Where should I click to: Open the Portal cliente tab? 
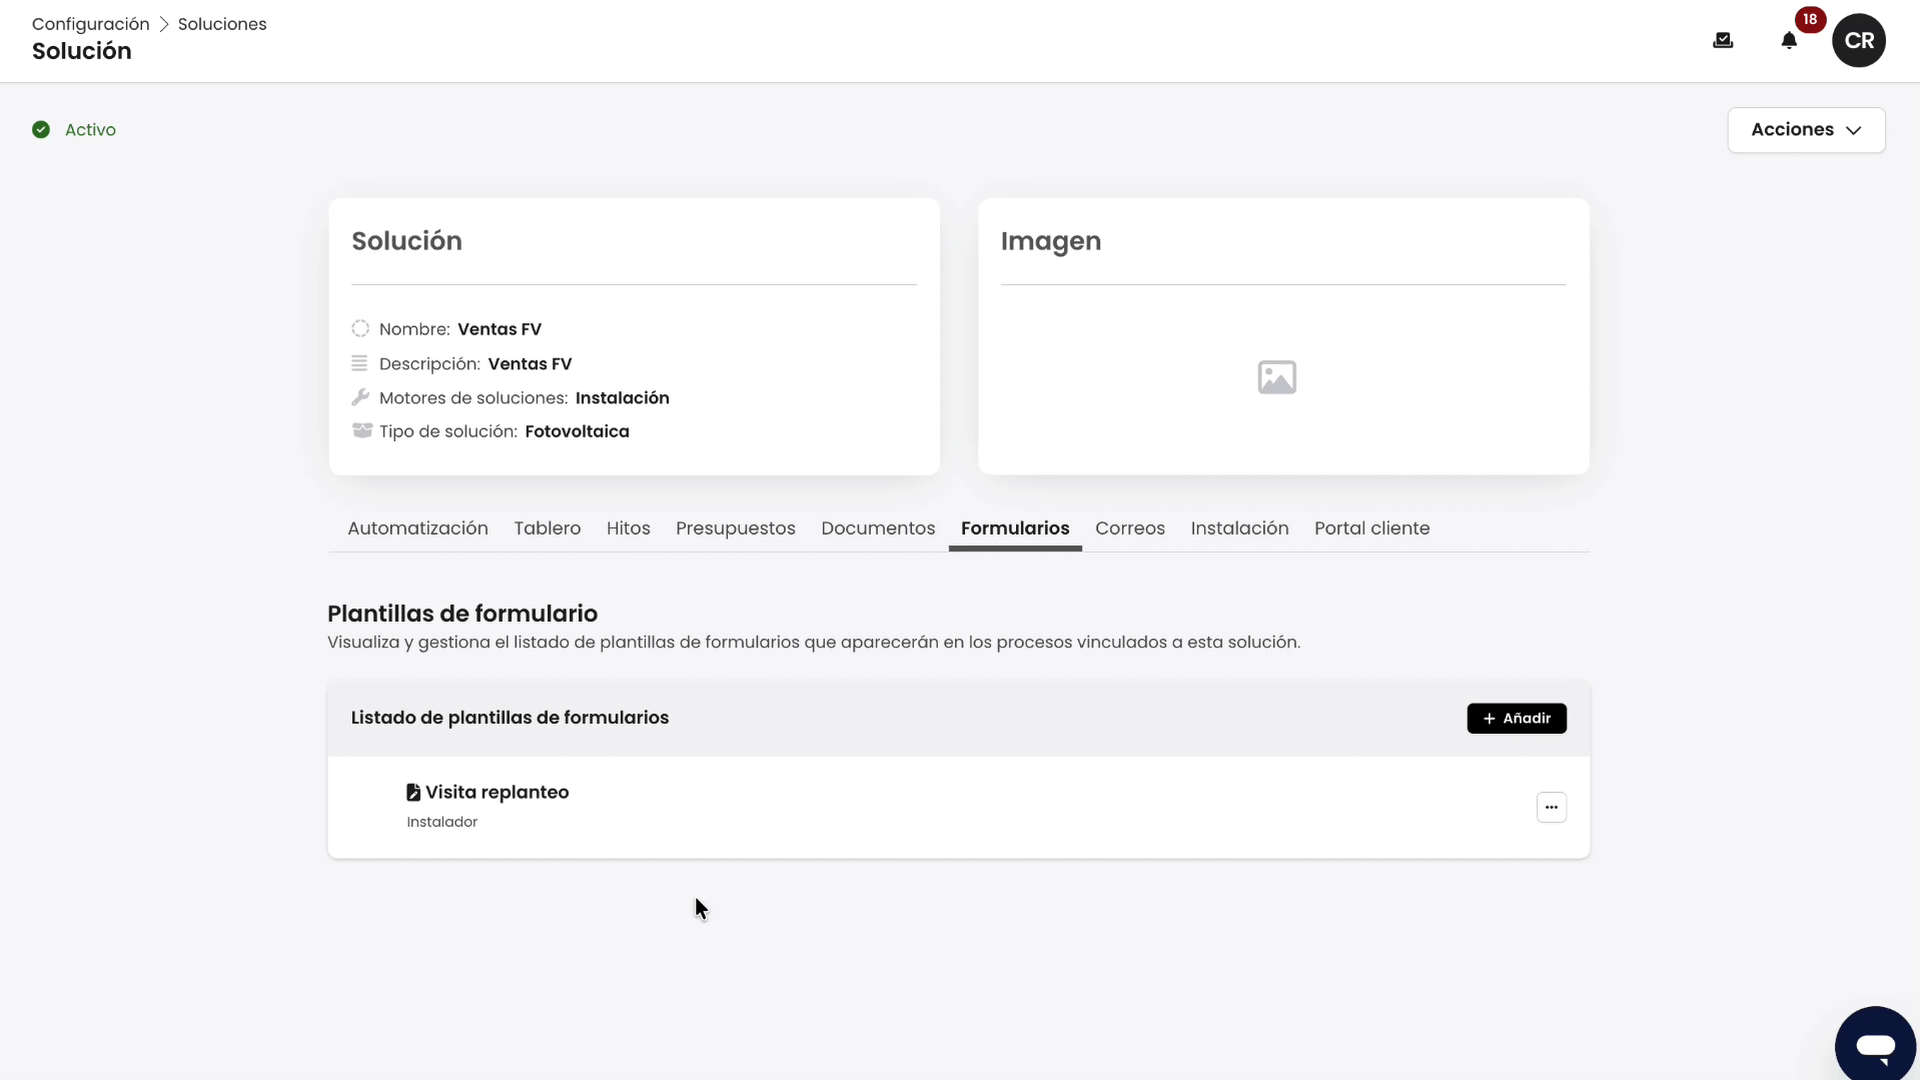pyautogui.click(x=1372, y=528)
